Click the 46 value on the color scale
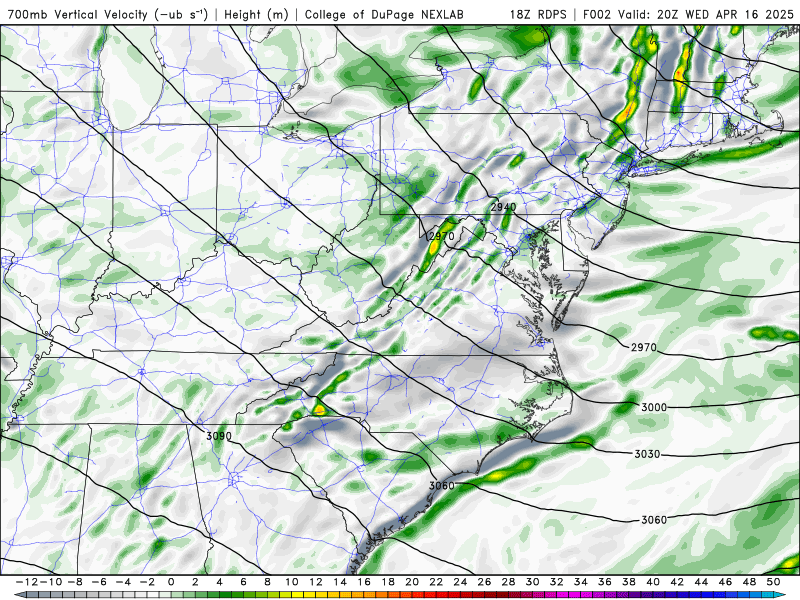800x600 pixels. point(725,582)
